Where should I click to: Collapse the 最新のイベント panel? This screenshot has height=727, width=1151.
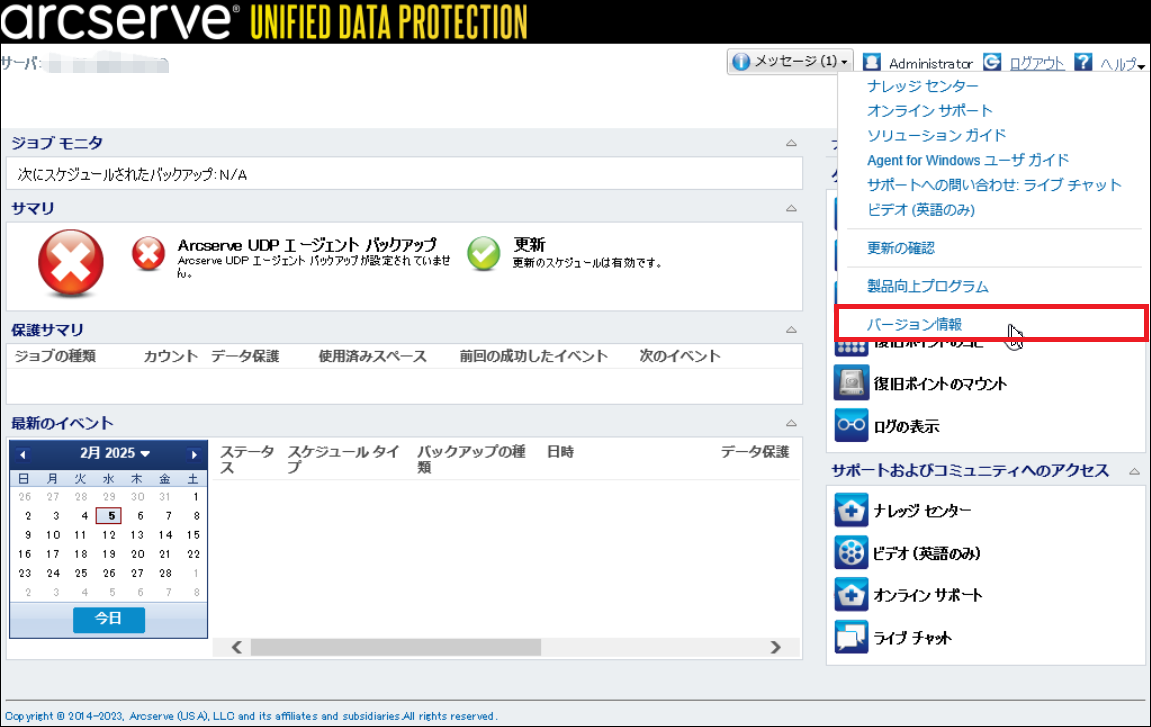(x=791, y=423)
